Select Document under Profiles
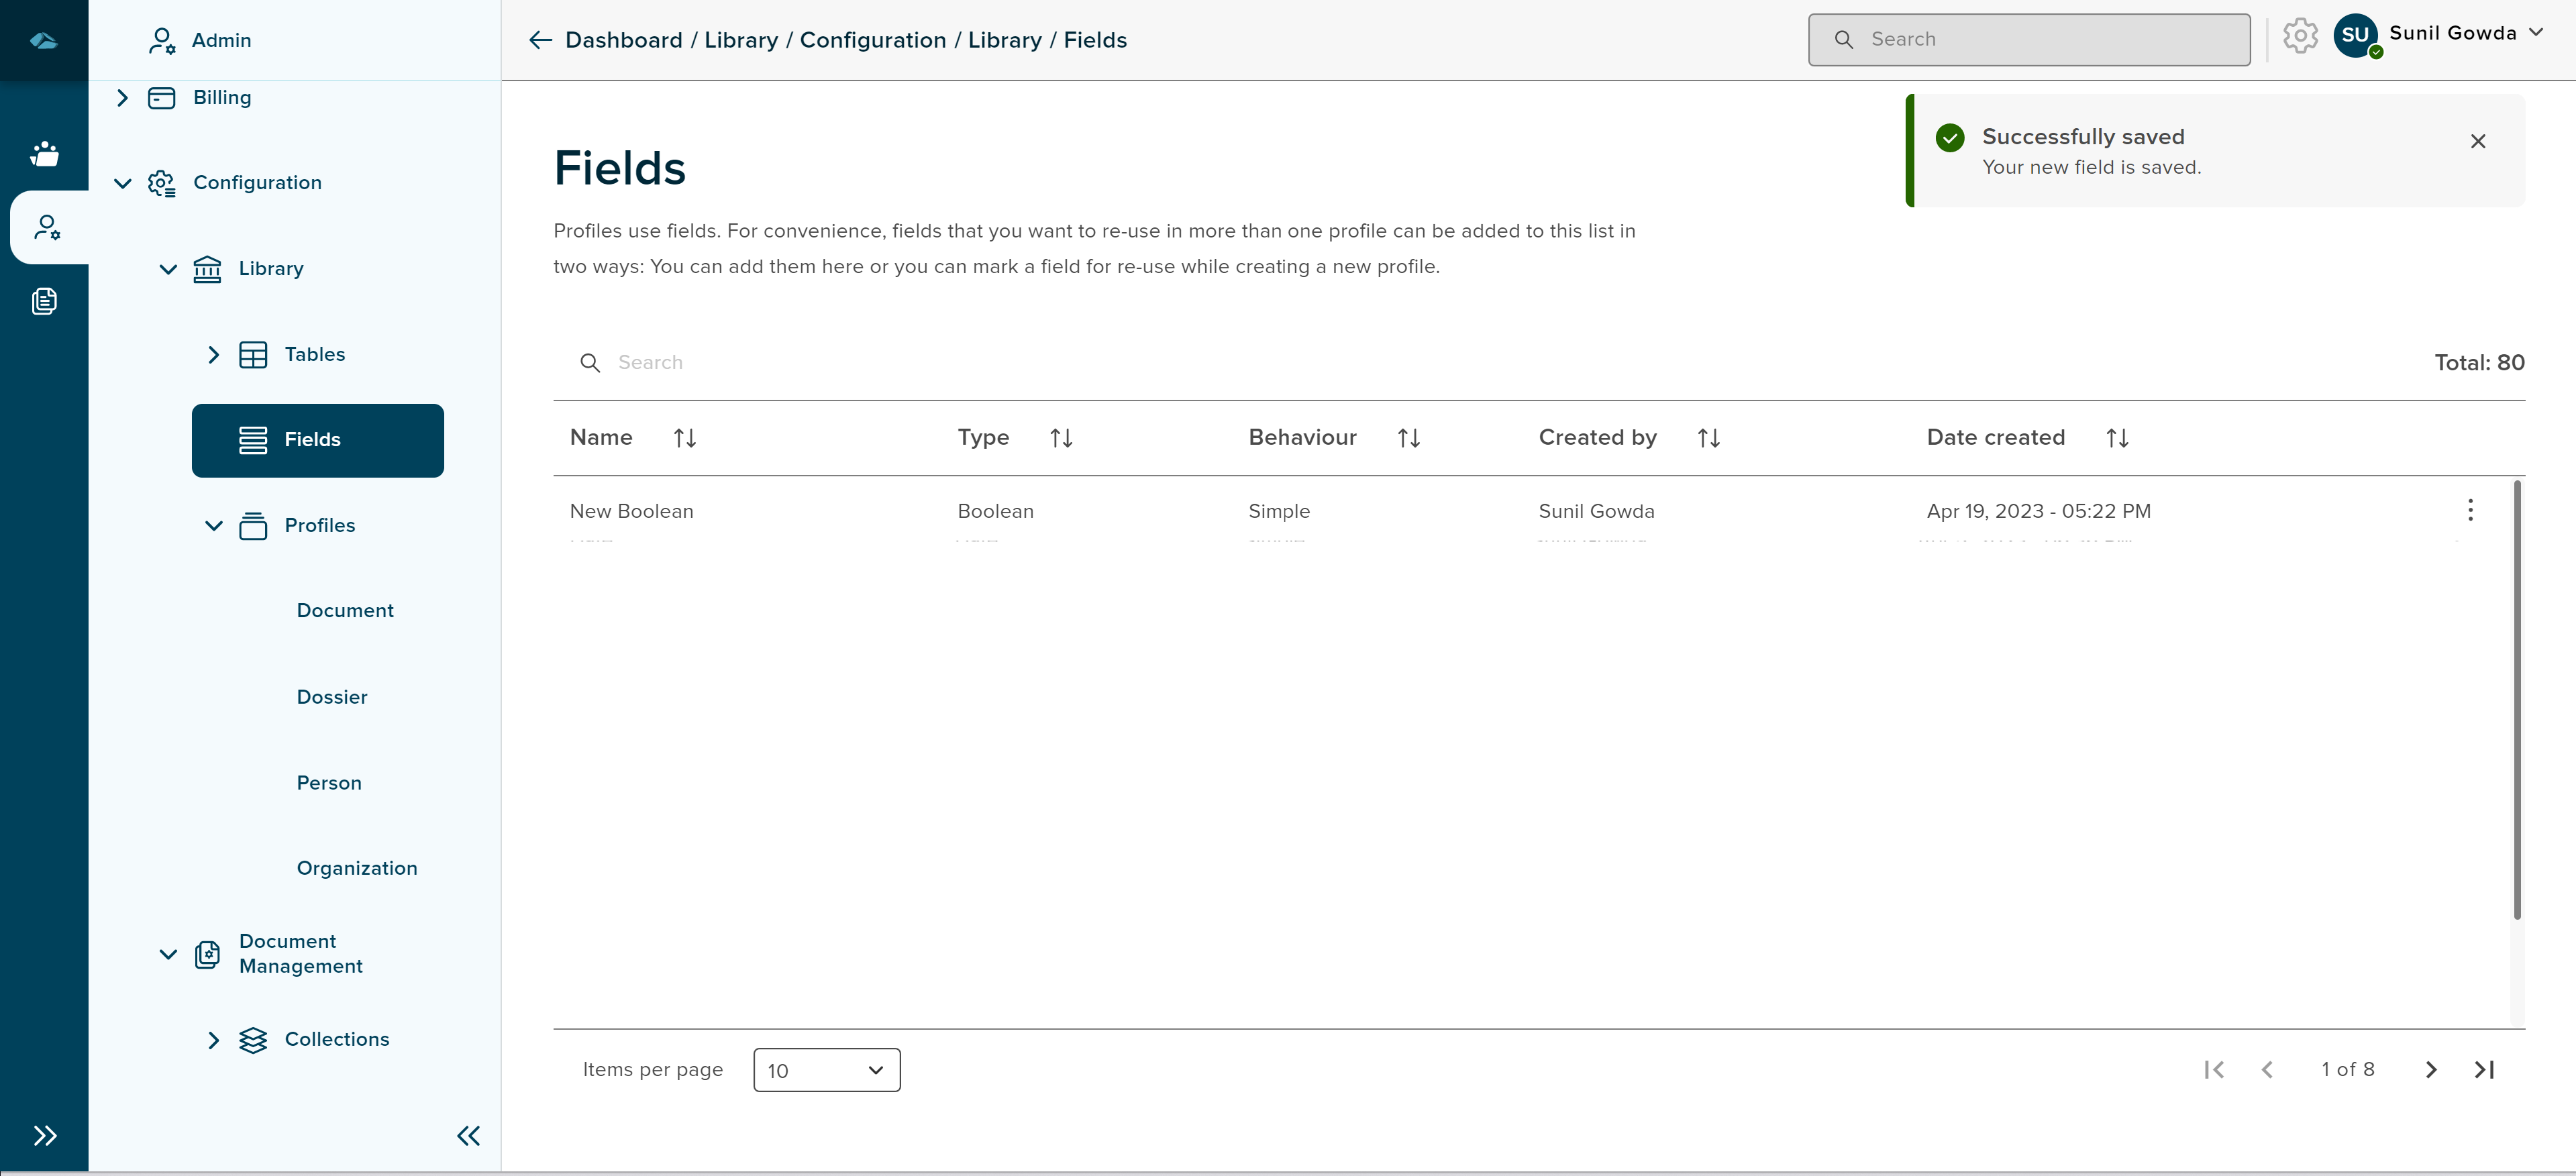 345,611
